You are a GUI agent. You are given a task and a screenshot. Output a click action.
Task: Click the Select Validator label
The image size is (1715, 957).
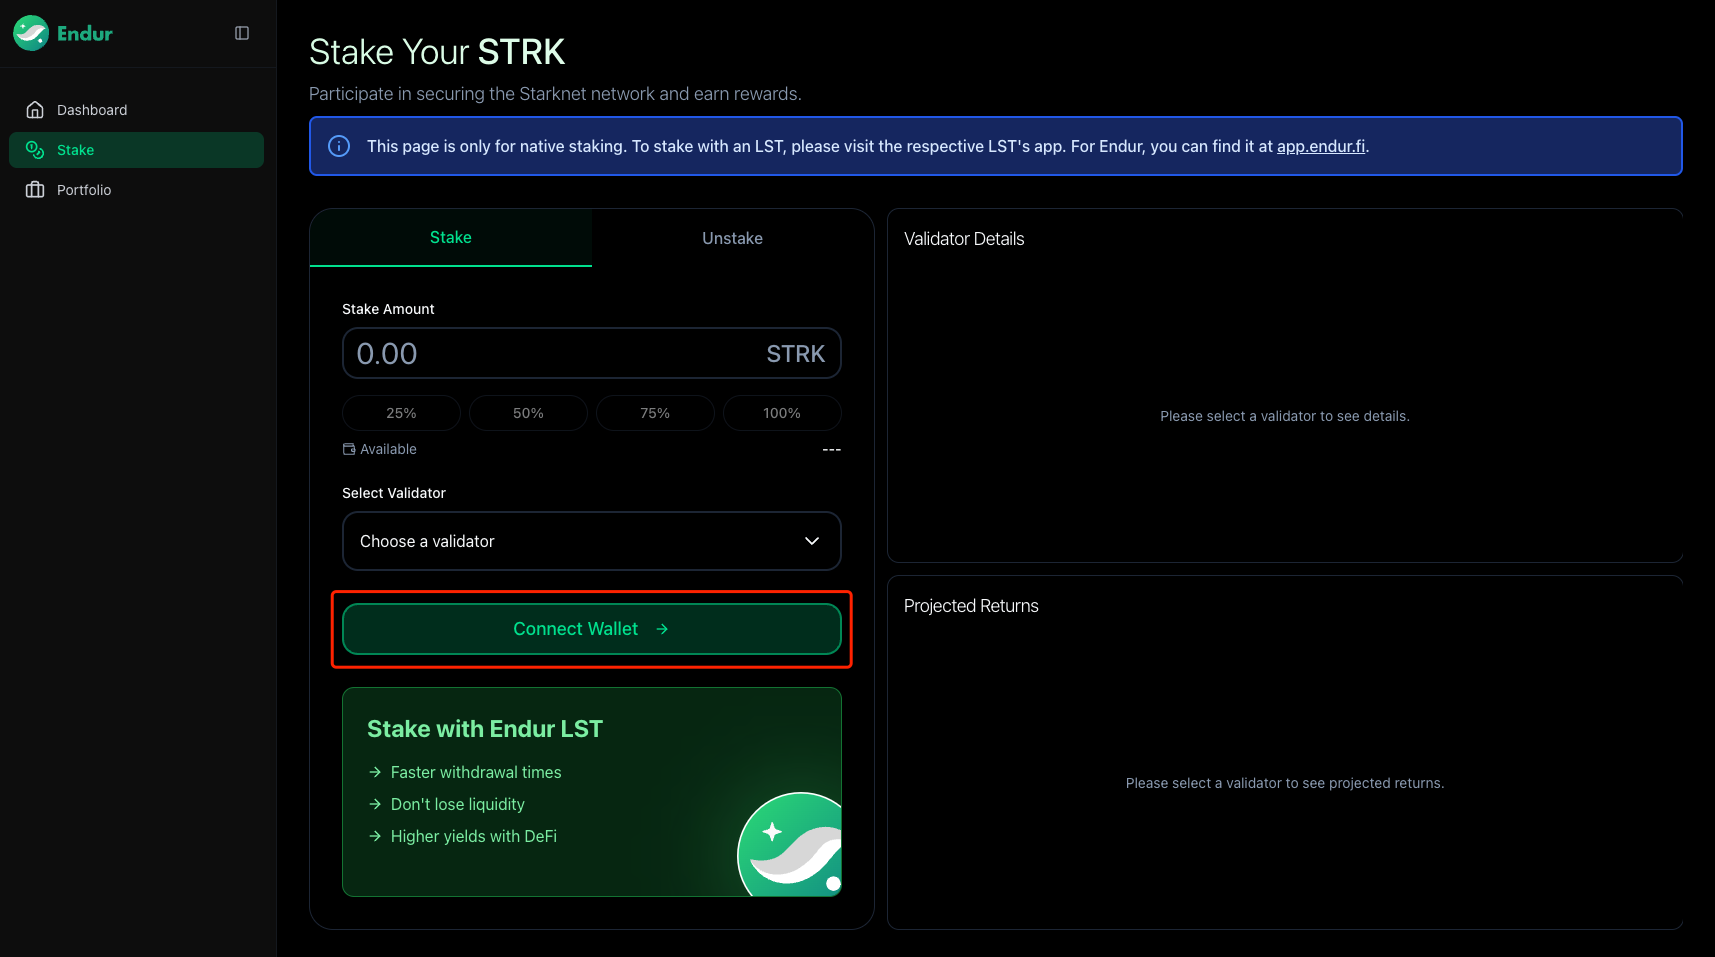(394, 493)
